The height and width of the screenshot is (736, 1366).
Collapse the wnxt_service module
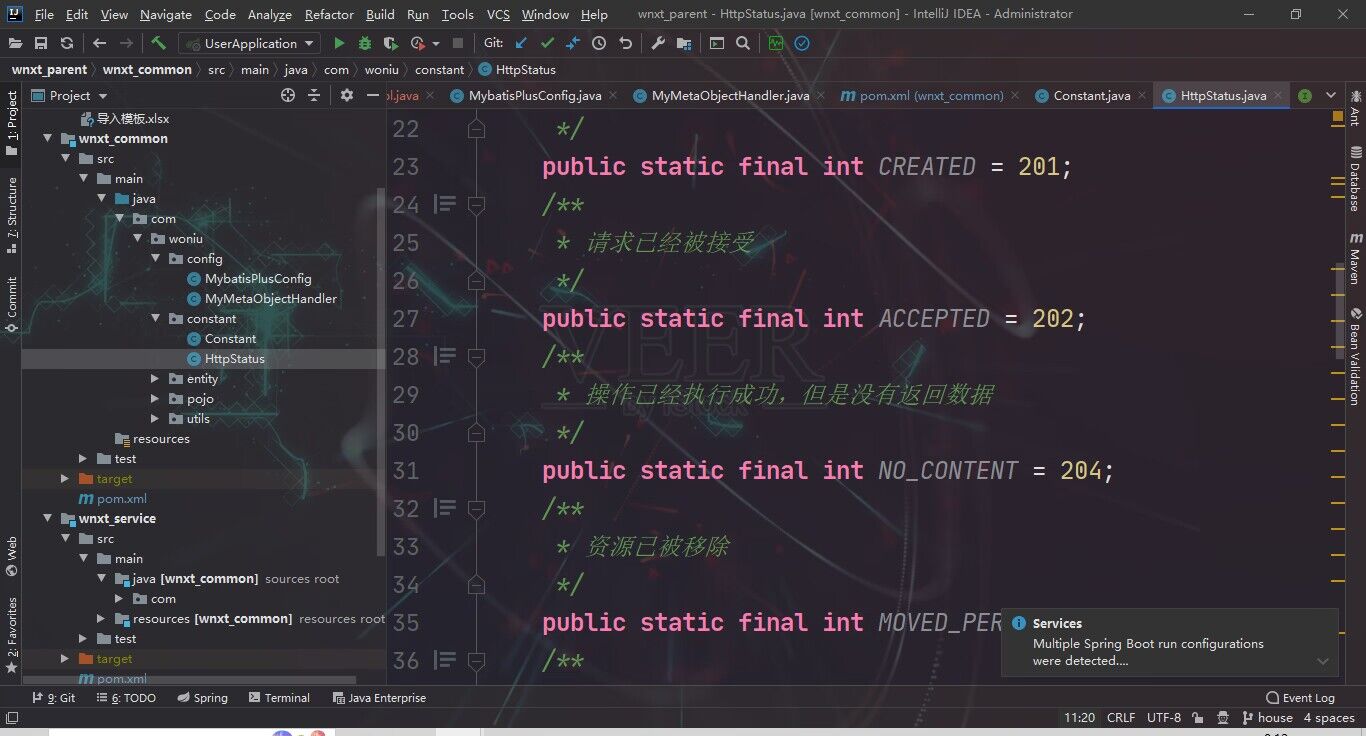(x=47, y=518)
